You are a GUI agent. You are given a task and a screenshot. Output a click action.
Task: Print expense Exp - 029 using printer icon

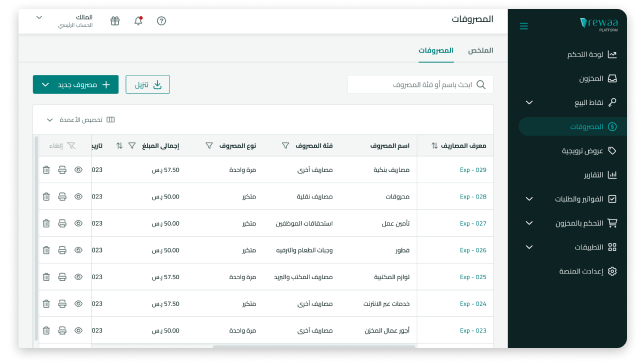pos(62,170)
